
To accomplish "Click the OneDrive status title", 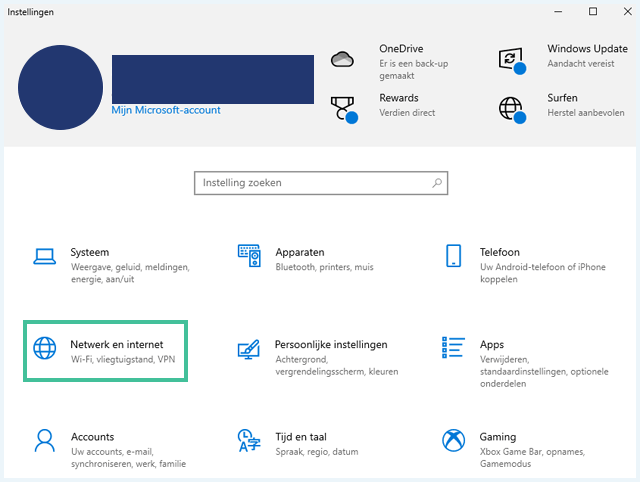I will click(401, 49).
